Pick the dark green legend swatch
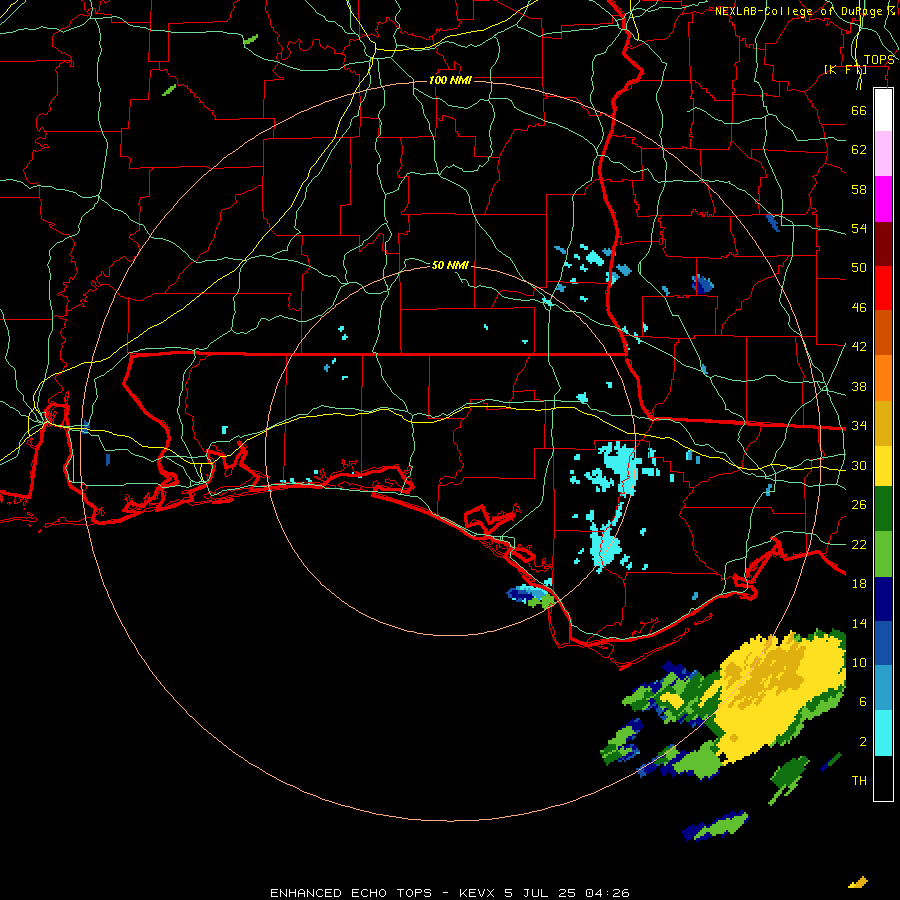 pos(883,509)
